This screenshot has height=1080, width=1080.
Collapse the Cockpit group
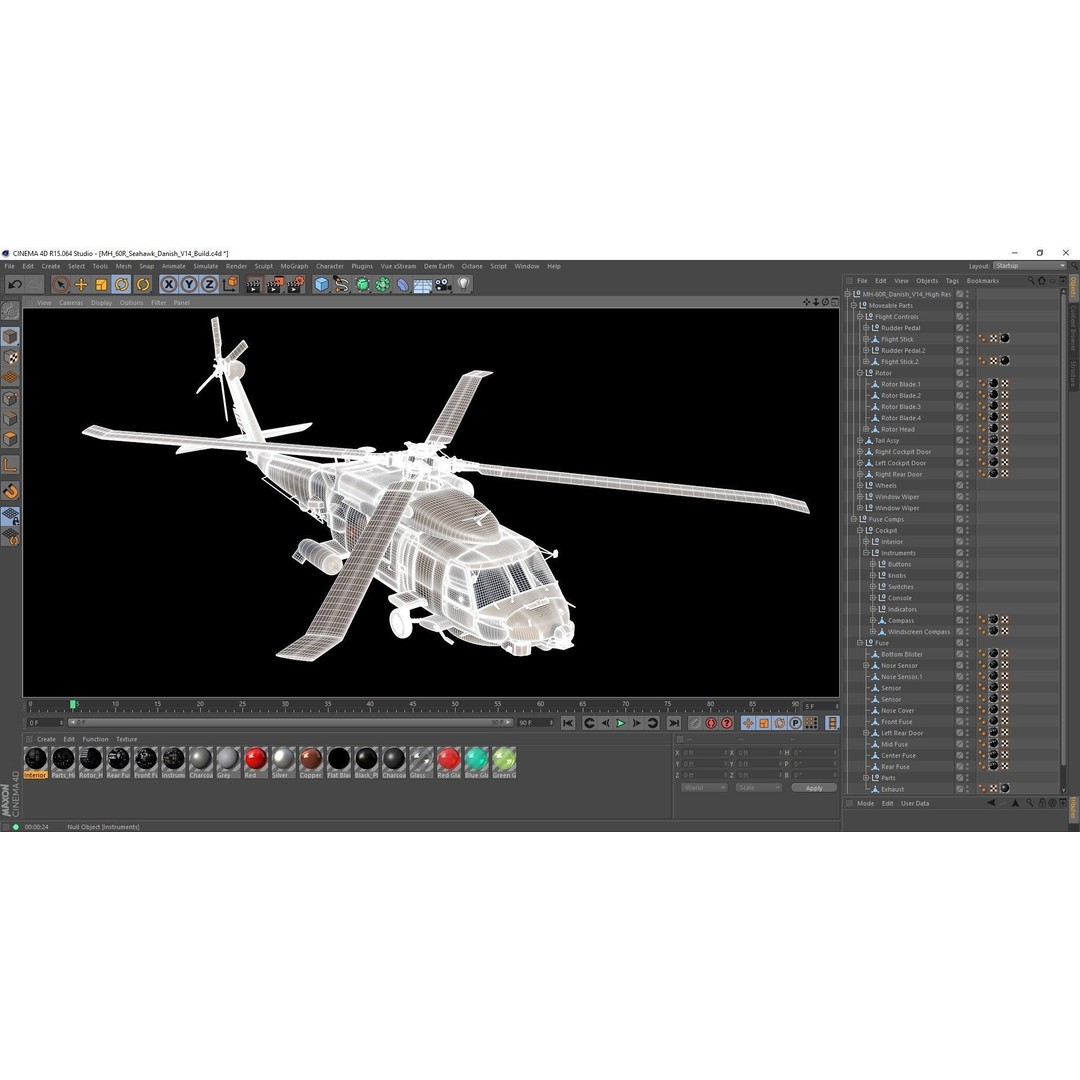coord(860,530)
